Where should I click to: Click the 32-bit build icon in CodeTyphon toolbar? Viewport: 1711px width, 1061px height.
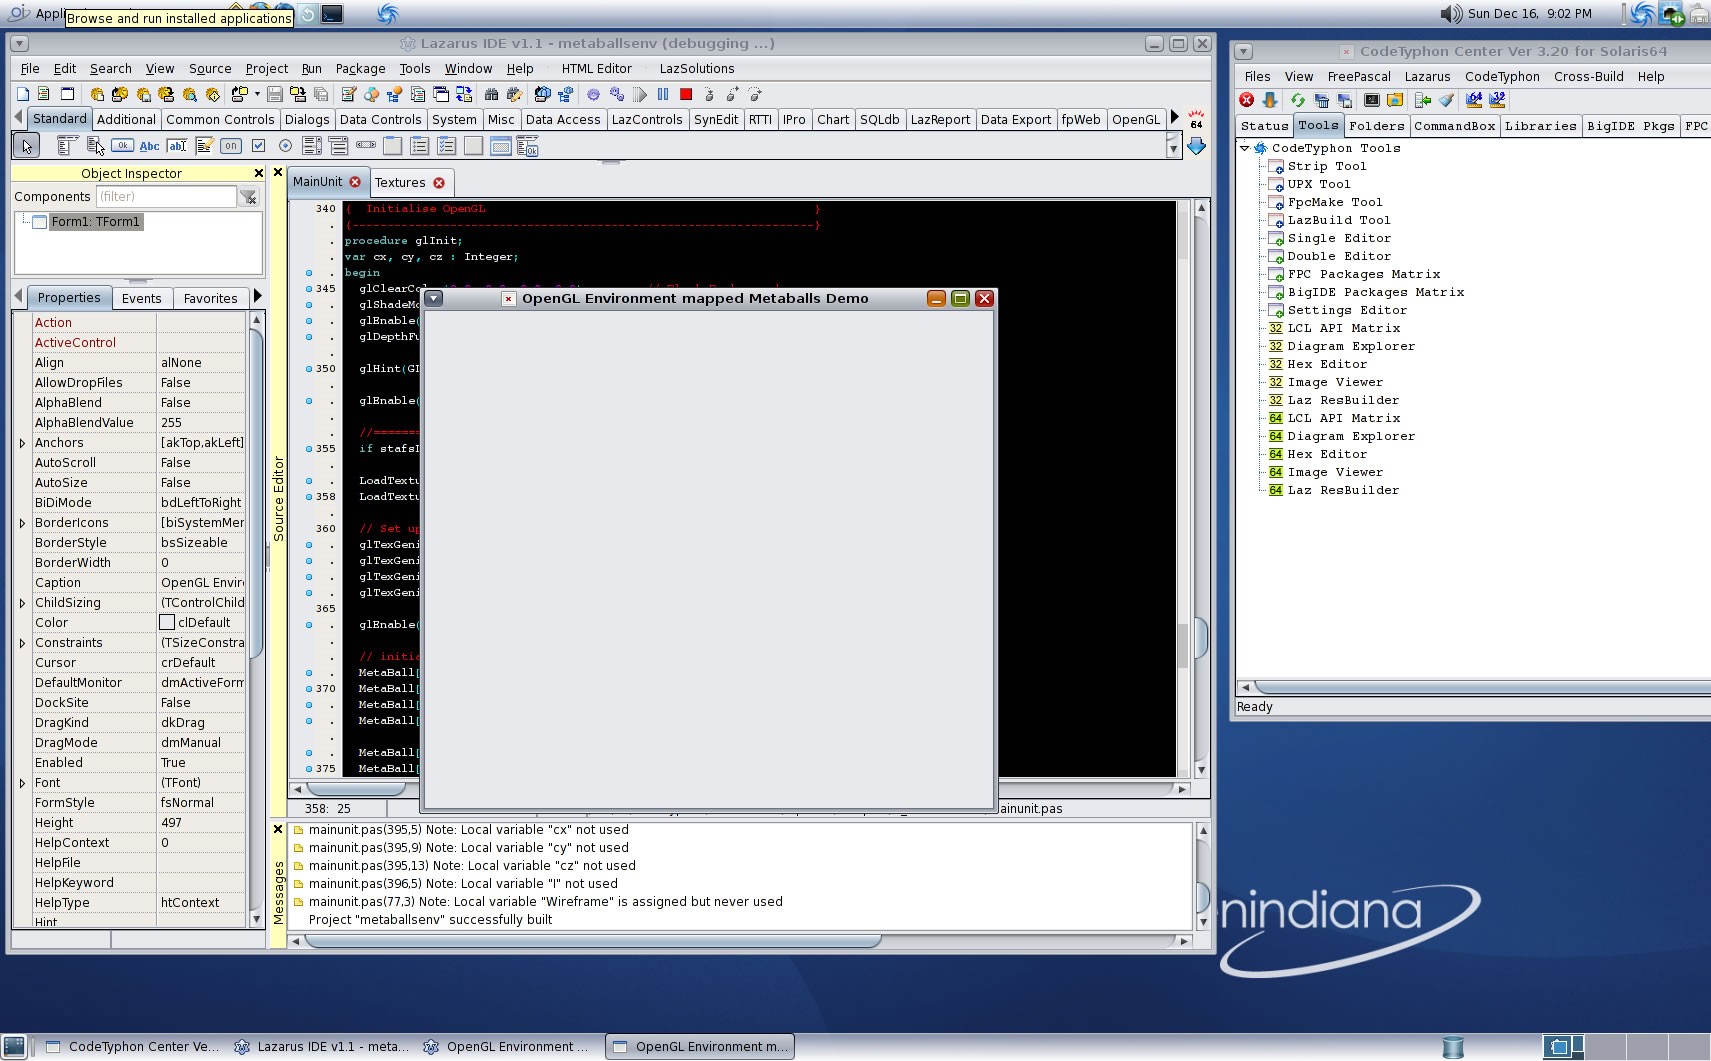pyautogui.click(x=1497, y=100)
